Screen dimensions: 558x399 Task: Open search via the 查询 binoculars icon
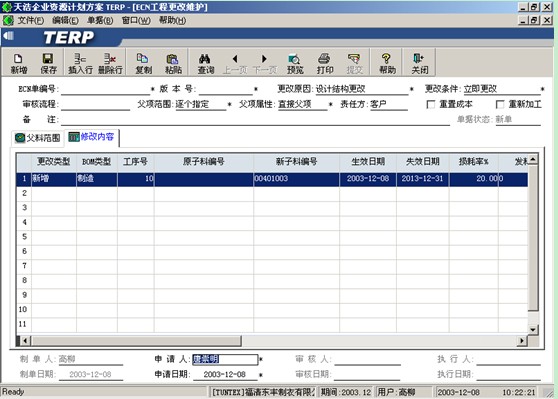[205, 63]
